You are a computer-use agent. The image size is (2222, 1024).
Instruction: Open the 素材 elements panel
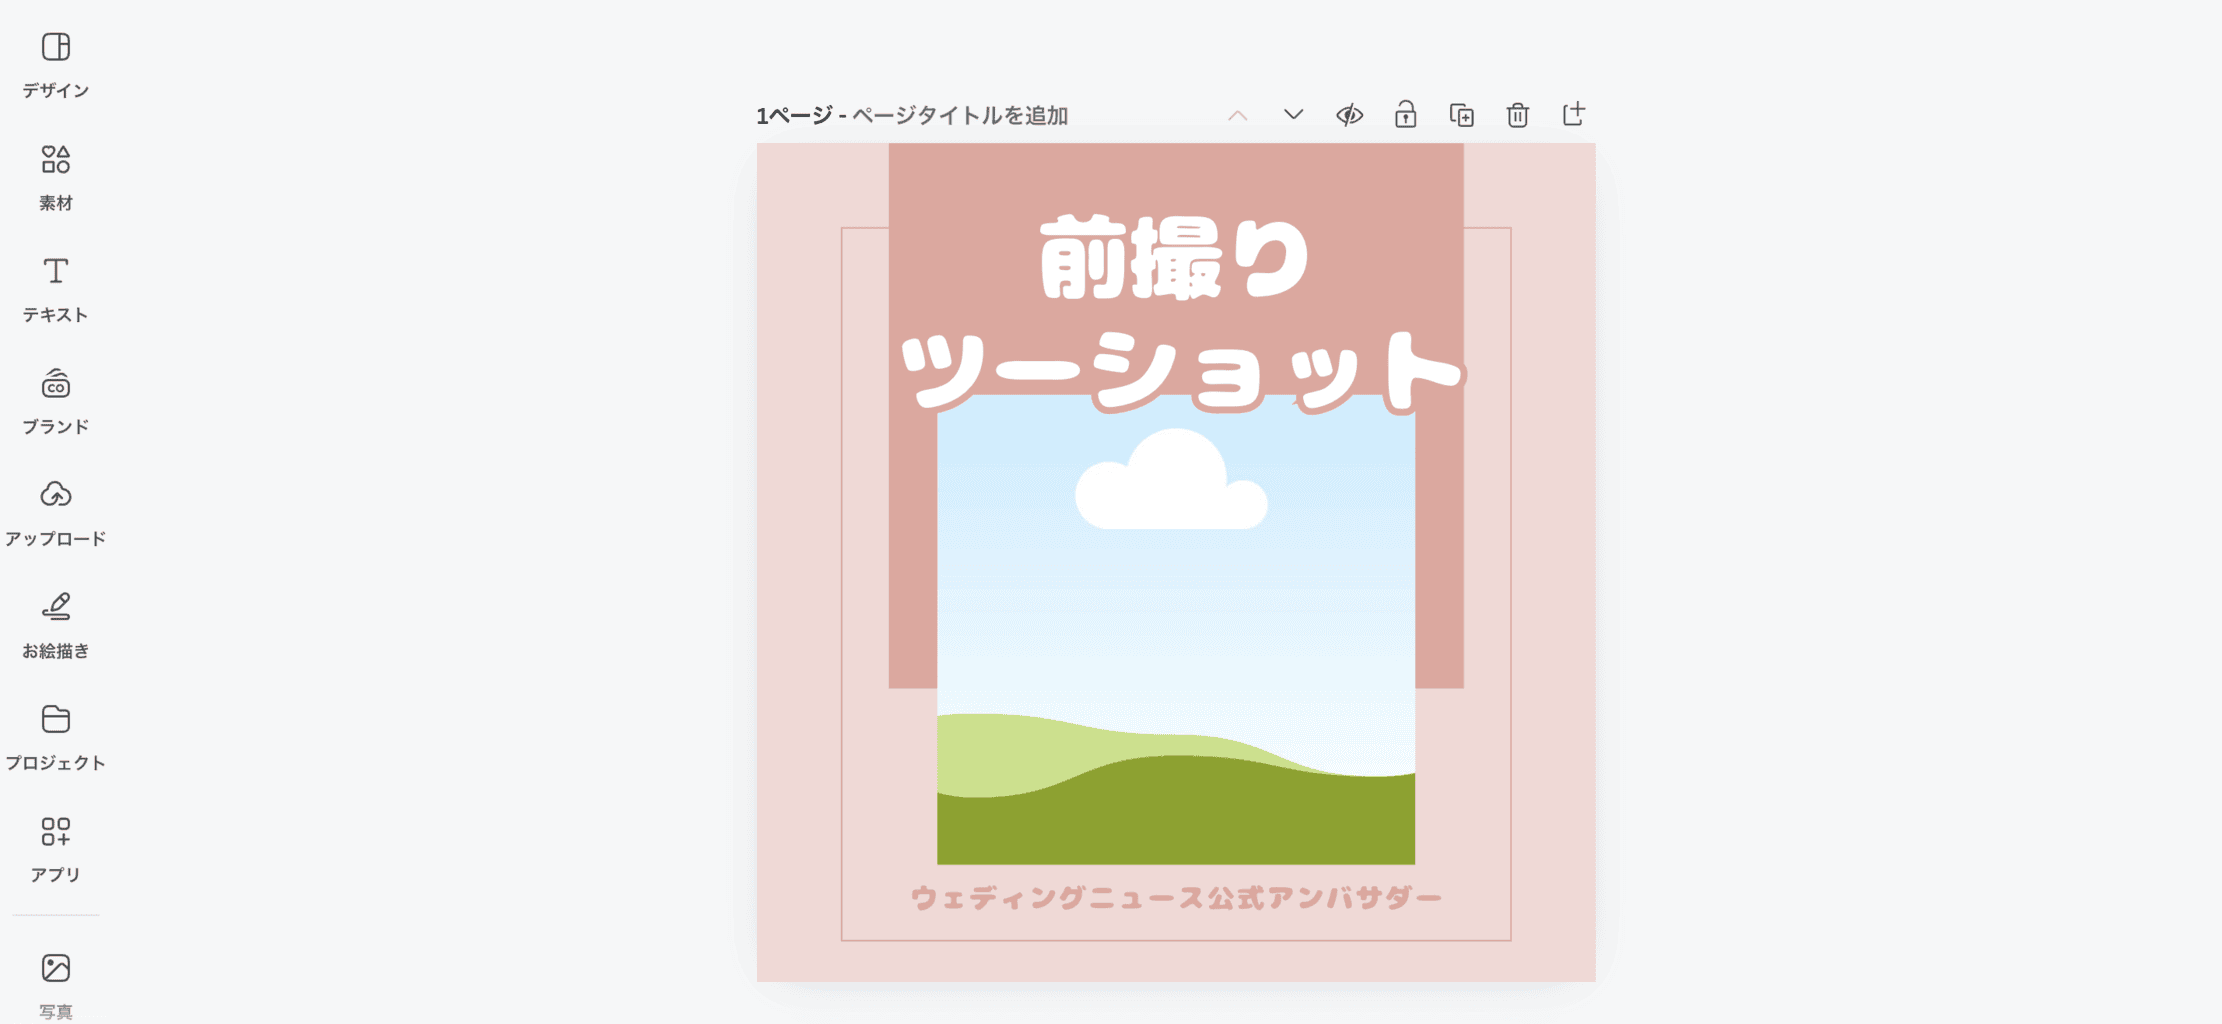click(56, 177)
